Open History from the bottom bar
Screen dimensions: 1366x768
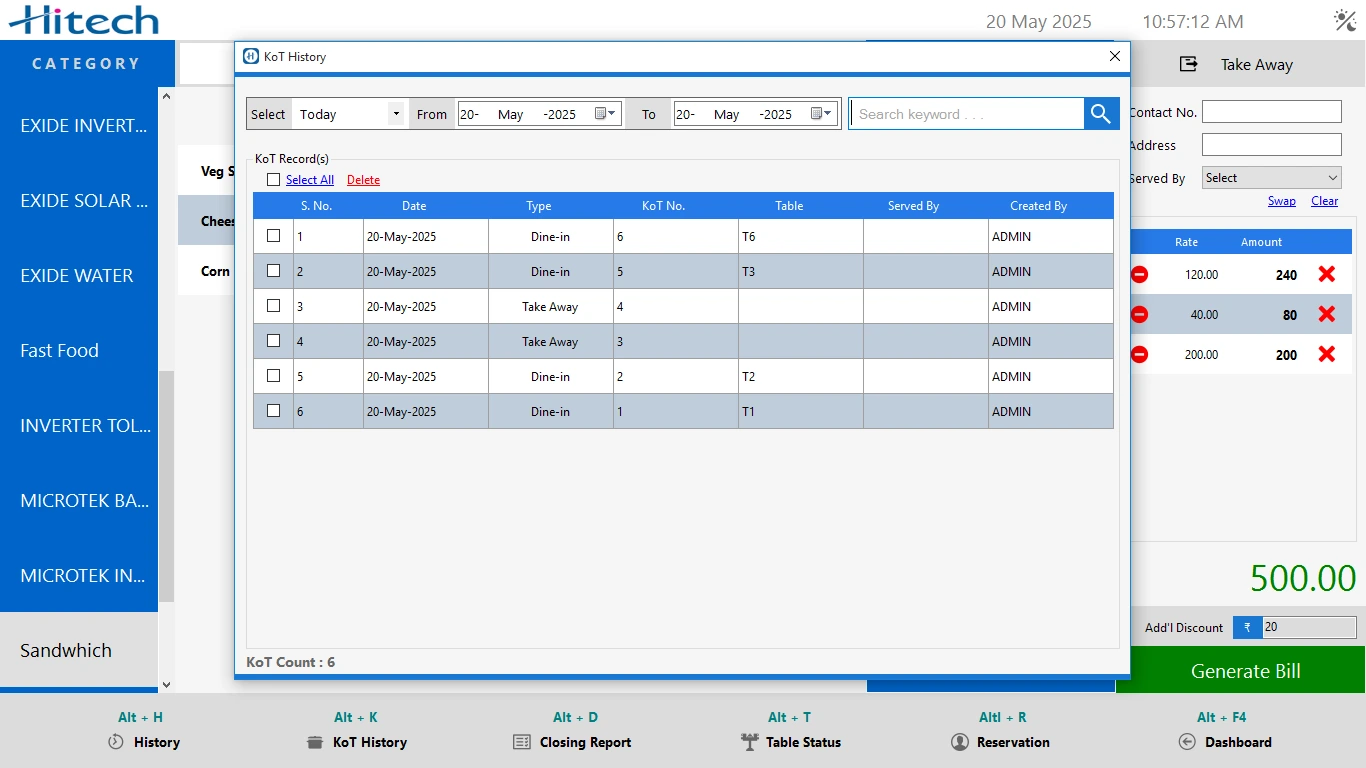(x=143, y=742)
